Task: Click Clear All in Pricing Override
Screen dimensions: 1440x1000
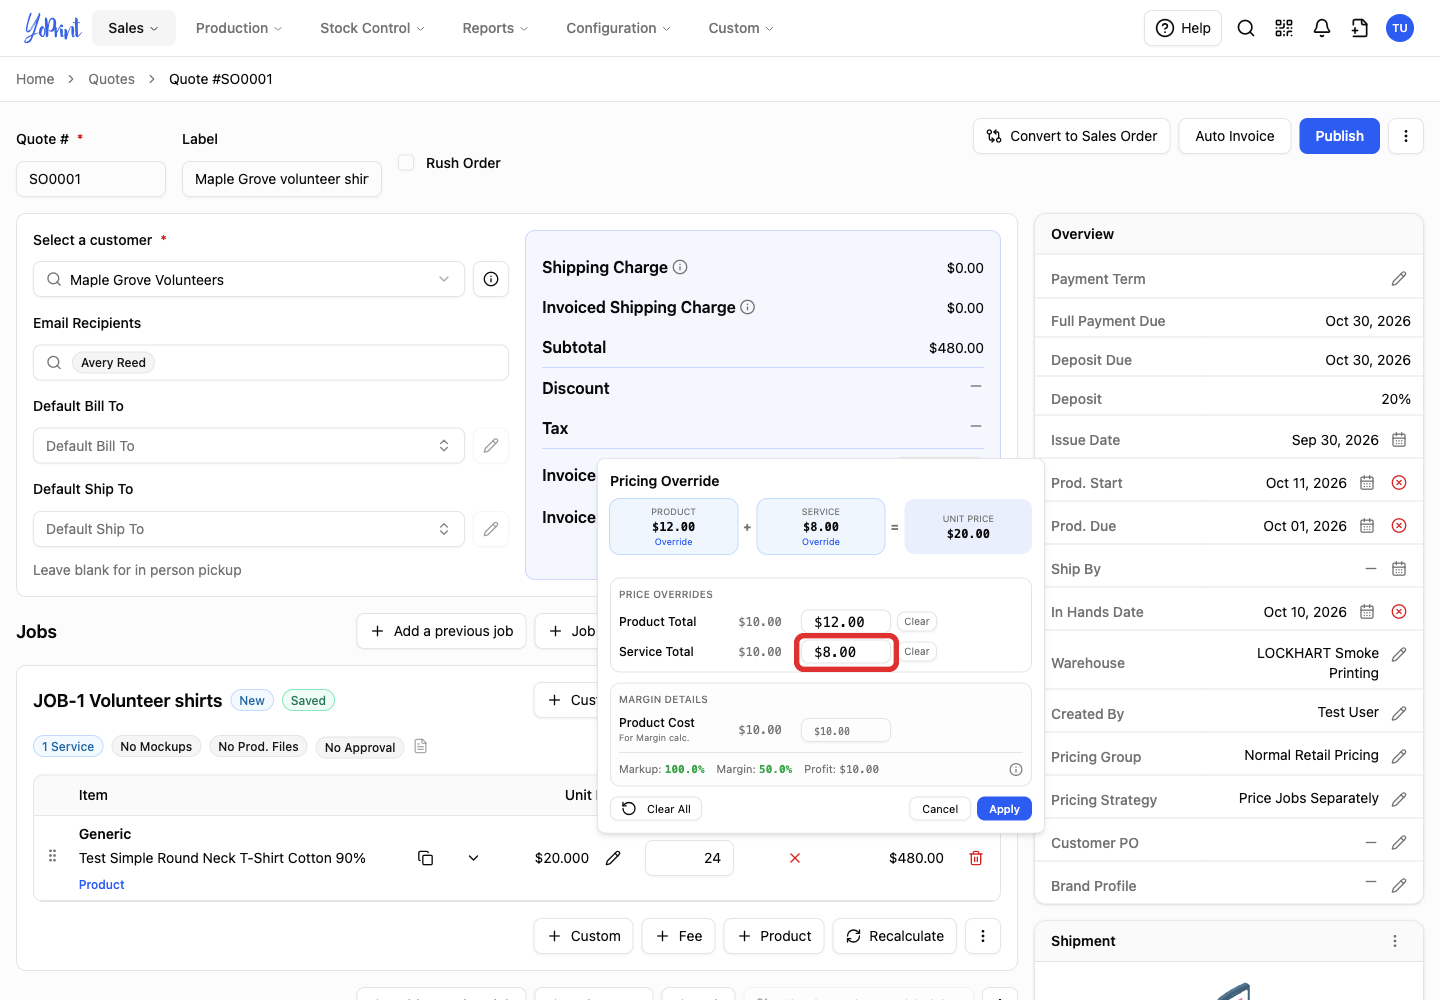Action: tap(656, 809)
